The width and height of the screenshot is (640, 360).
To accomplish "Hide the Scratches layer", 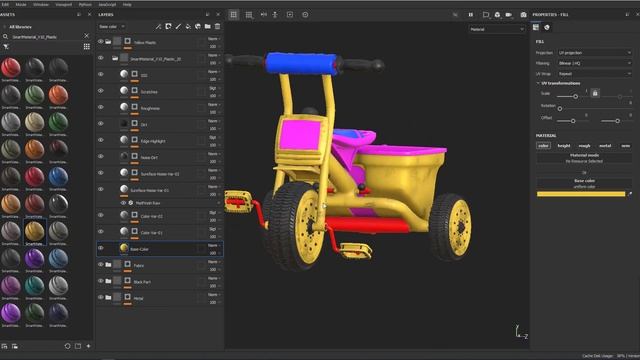I will [x=100, y=91].
